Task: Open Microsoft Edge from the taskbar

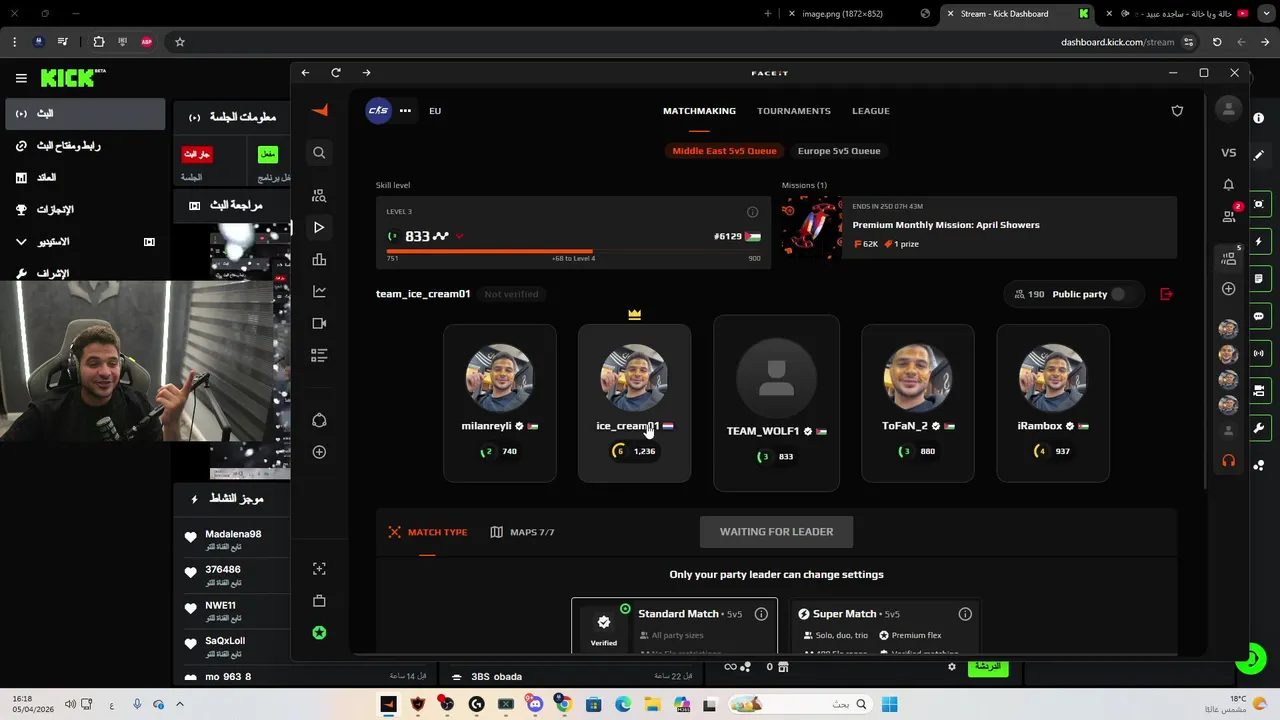Action: point(623,705)
